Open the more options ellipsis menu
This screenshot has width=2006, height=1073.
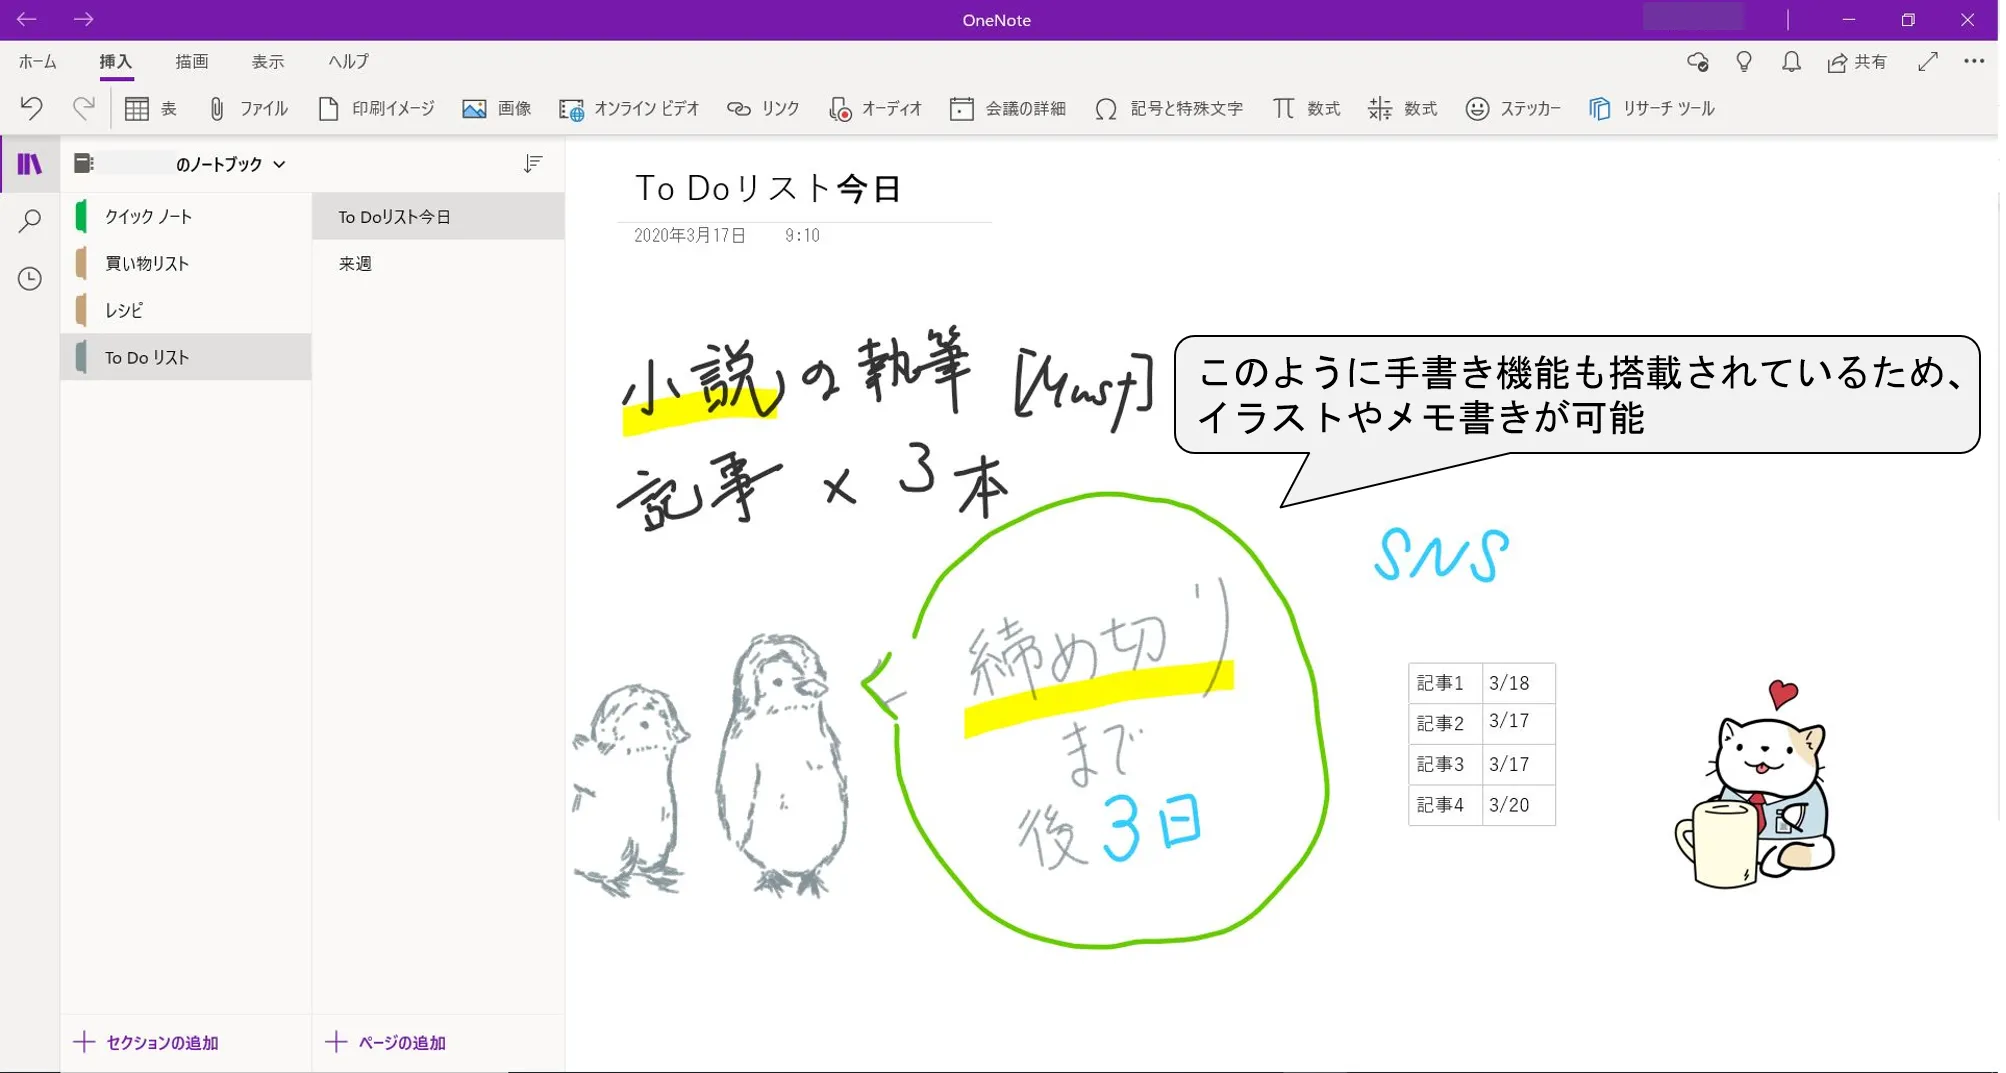coord(1974,62)
